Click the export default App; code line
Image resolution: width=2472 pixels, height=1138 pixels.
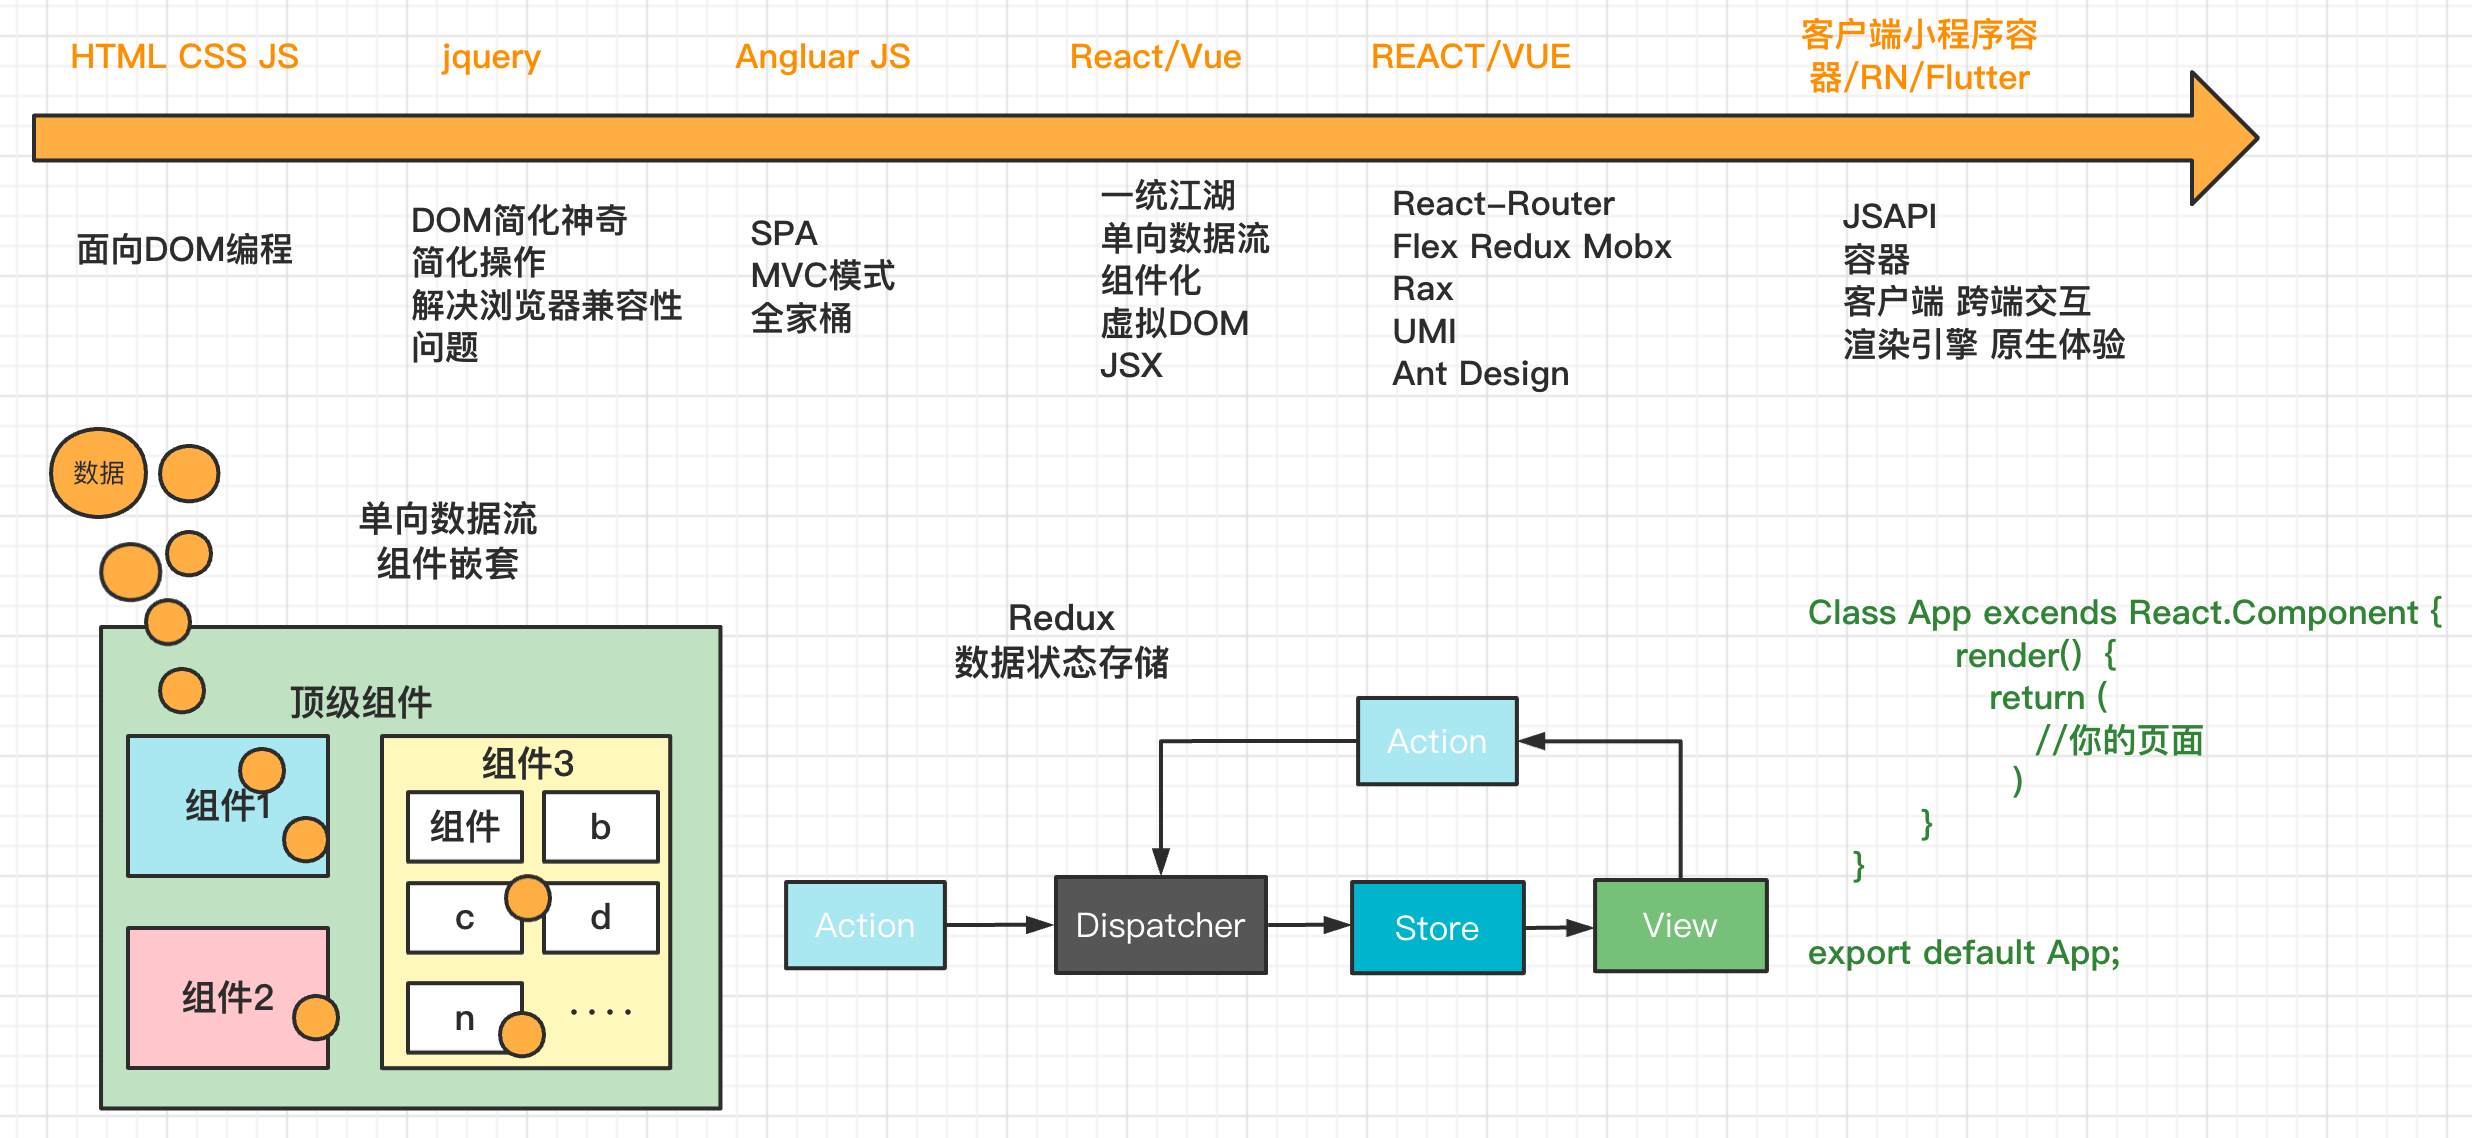click(x=1963, y=953)
